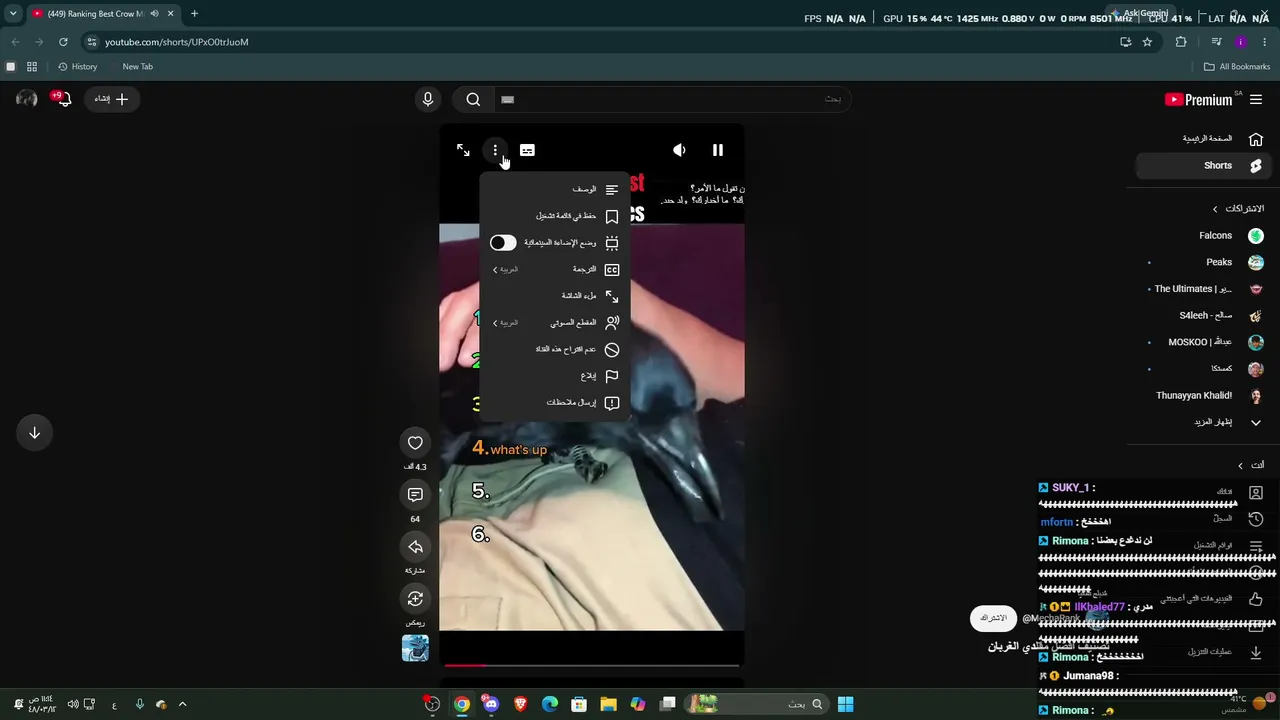
Task: Open Microsoft Edge from the taskbar
Action: point(549,704)
